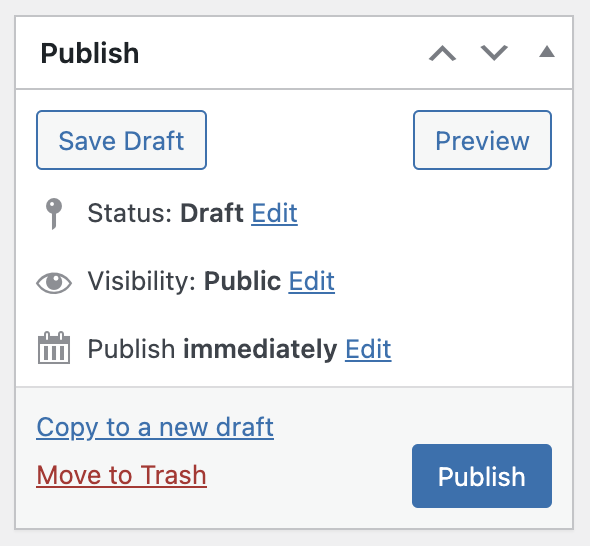Click the Visibility label text

pyautogui.click(x=142, y=281)
